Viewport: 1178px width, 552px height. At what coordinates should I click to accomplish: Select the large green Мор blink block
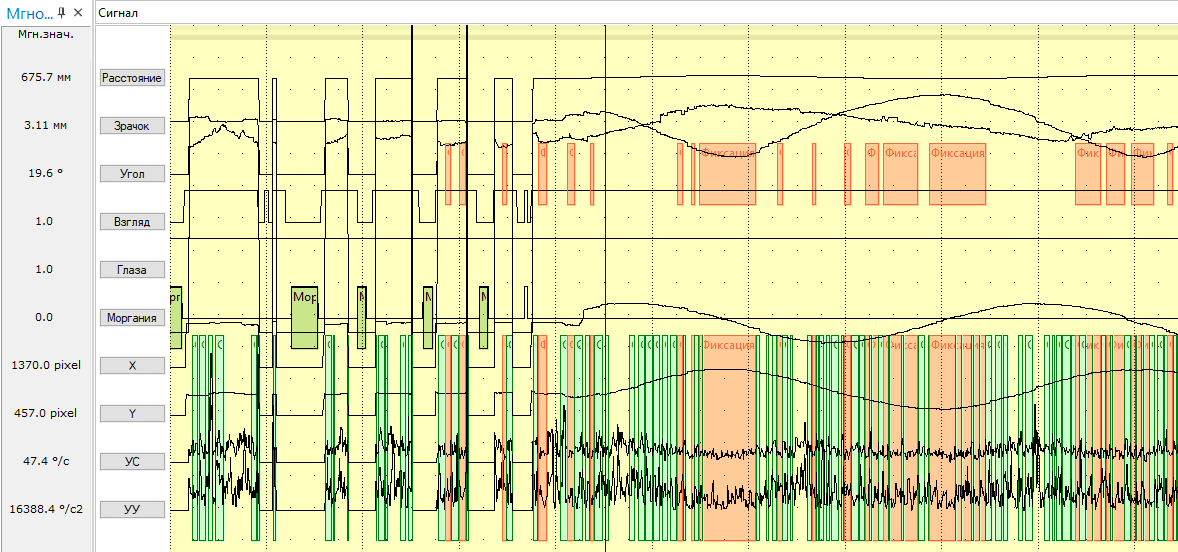305,317
